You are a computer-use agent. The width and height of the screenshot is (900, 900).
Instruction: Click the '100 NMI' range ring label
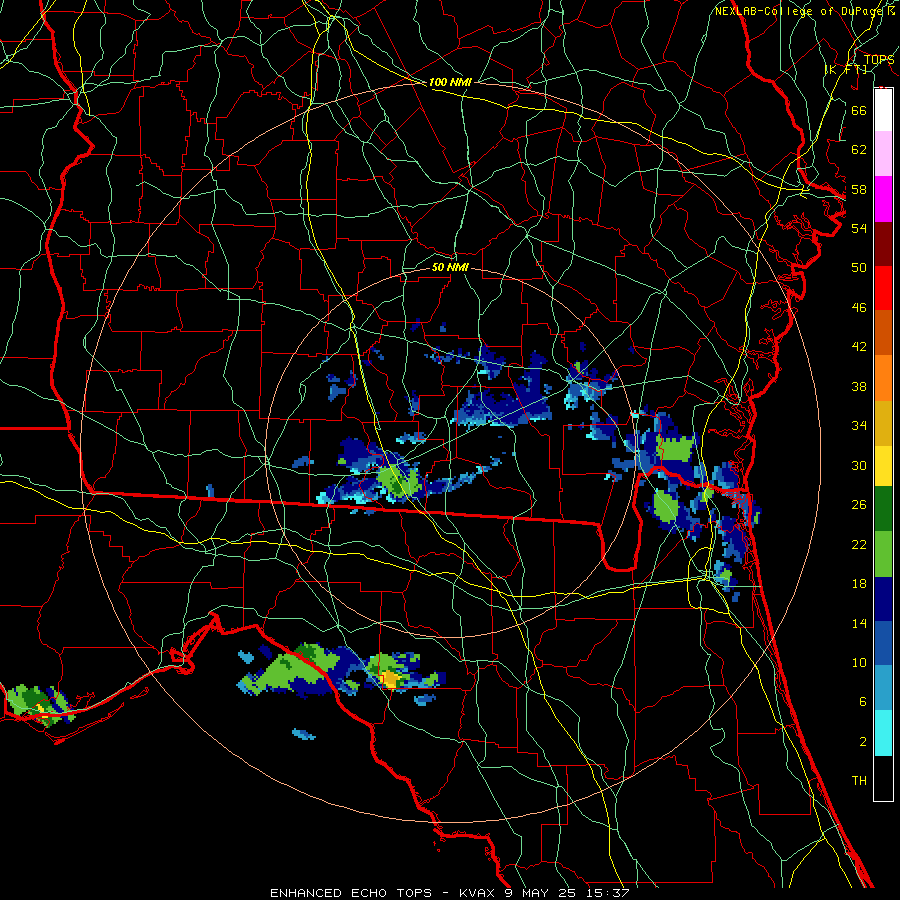coord(450,82)
